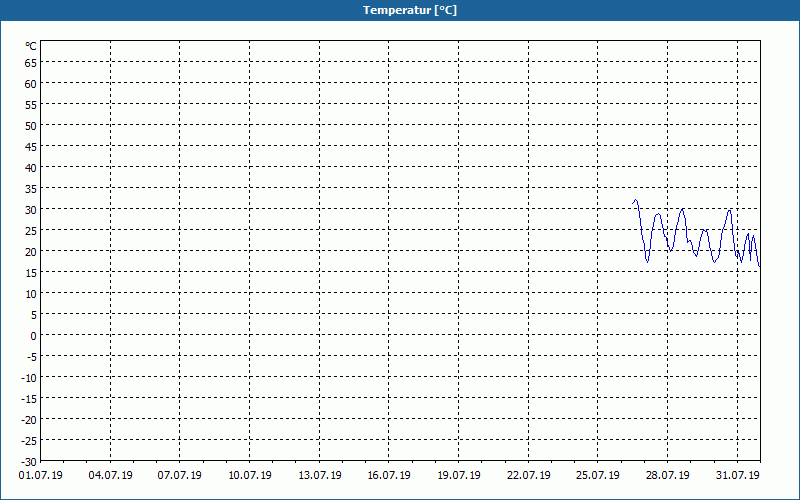Select the 60 value on temperature axis
This screenshot has width=800, height=500.
coord(31,84)
